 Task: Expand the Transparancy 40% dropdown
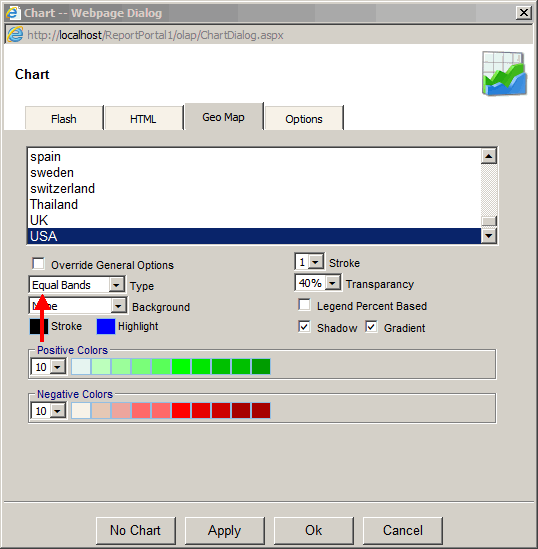318,283
